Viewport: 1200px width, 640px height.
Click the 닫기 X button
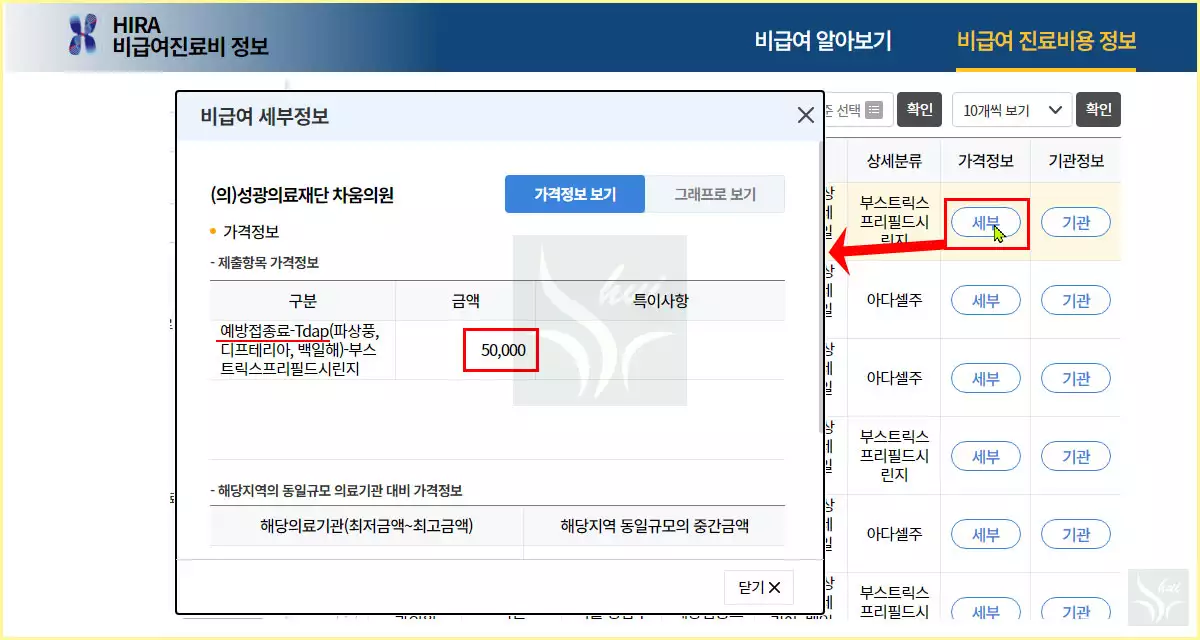[x=758, y=588]
